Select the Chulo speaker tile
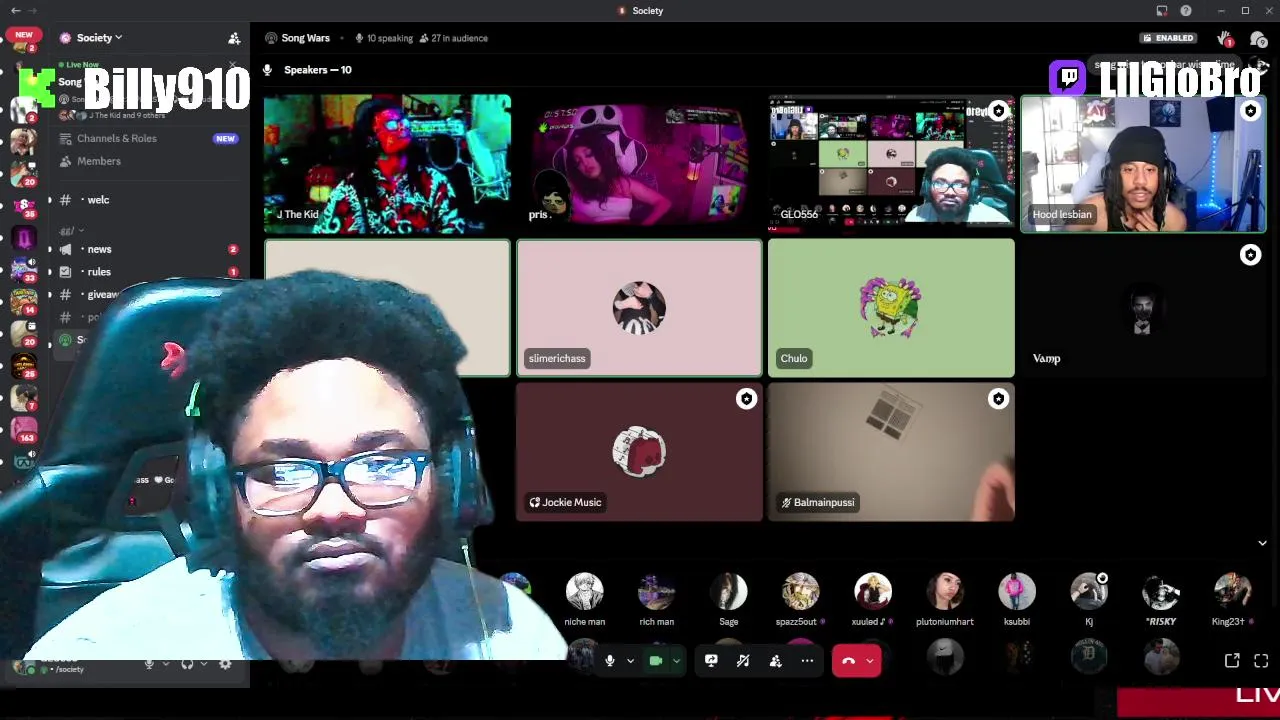 pos(891,308)
